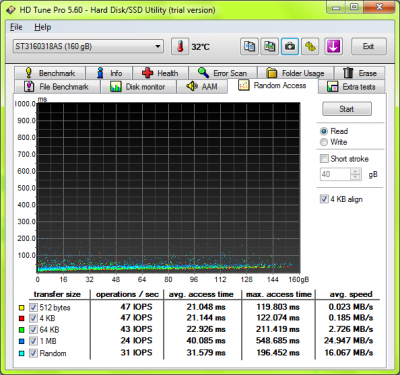Image resolution: width=400 pixels, height=375 pixels.
Task: Toggle the 512 bytes transfer size checkbox
Action: pos(33,307)
